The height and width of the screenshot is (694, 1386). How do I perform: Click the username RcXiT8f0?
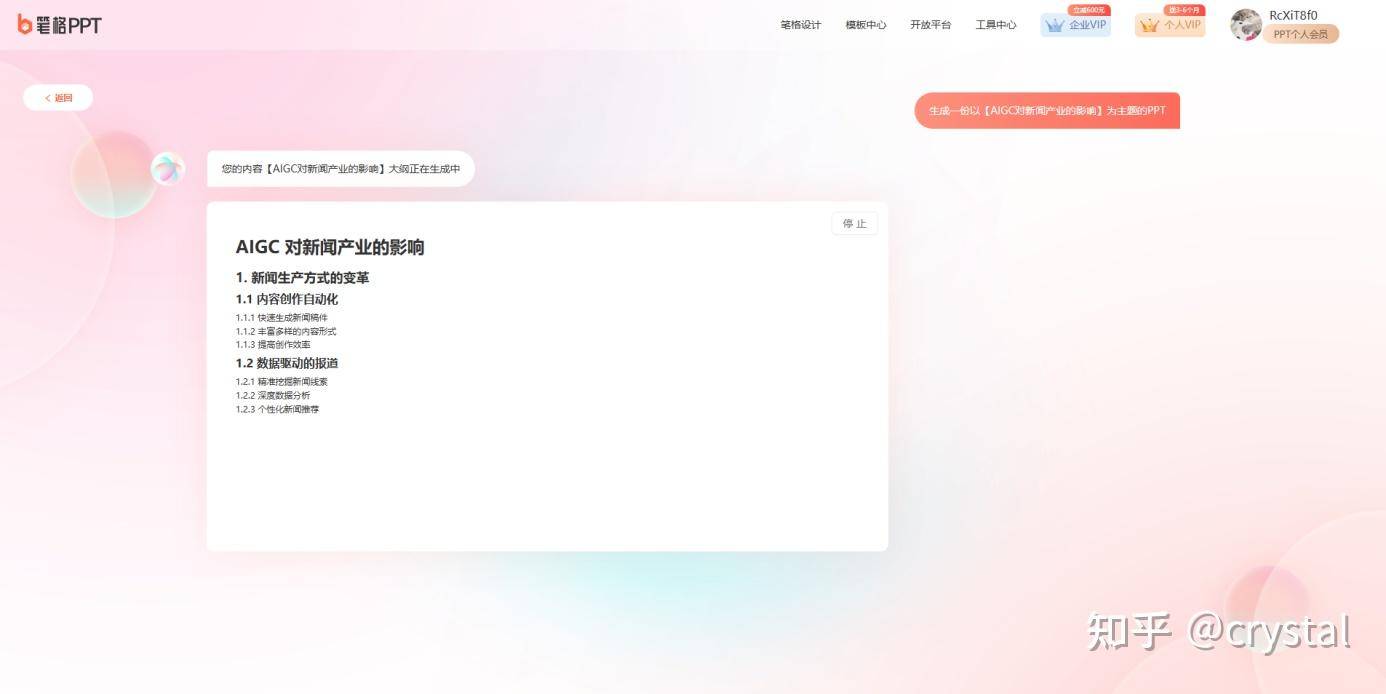point(1293,15)
